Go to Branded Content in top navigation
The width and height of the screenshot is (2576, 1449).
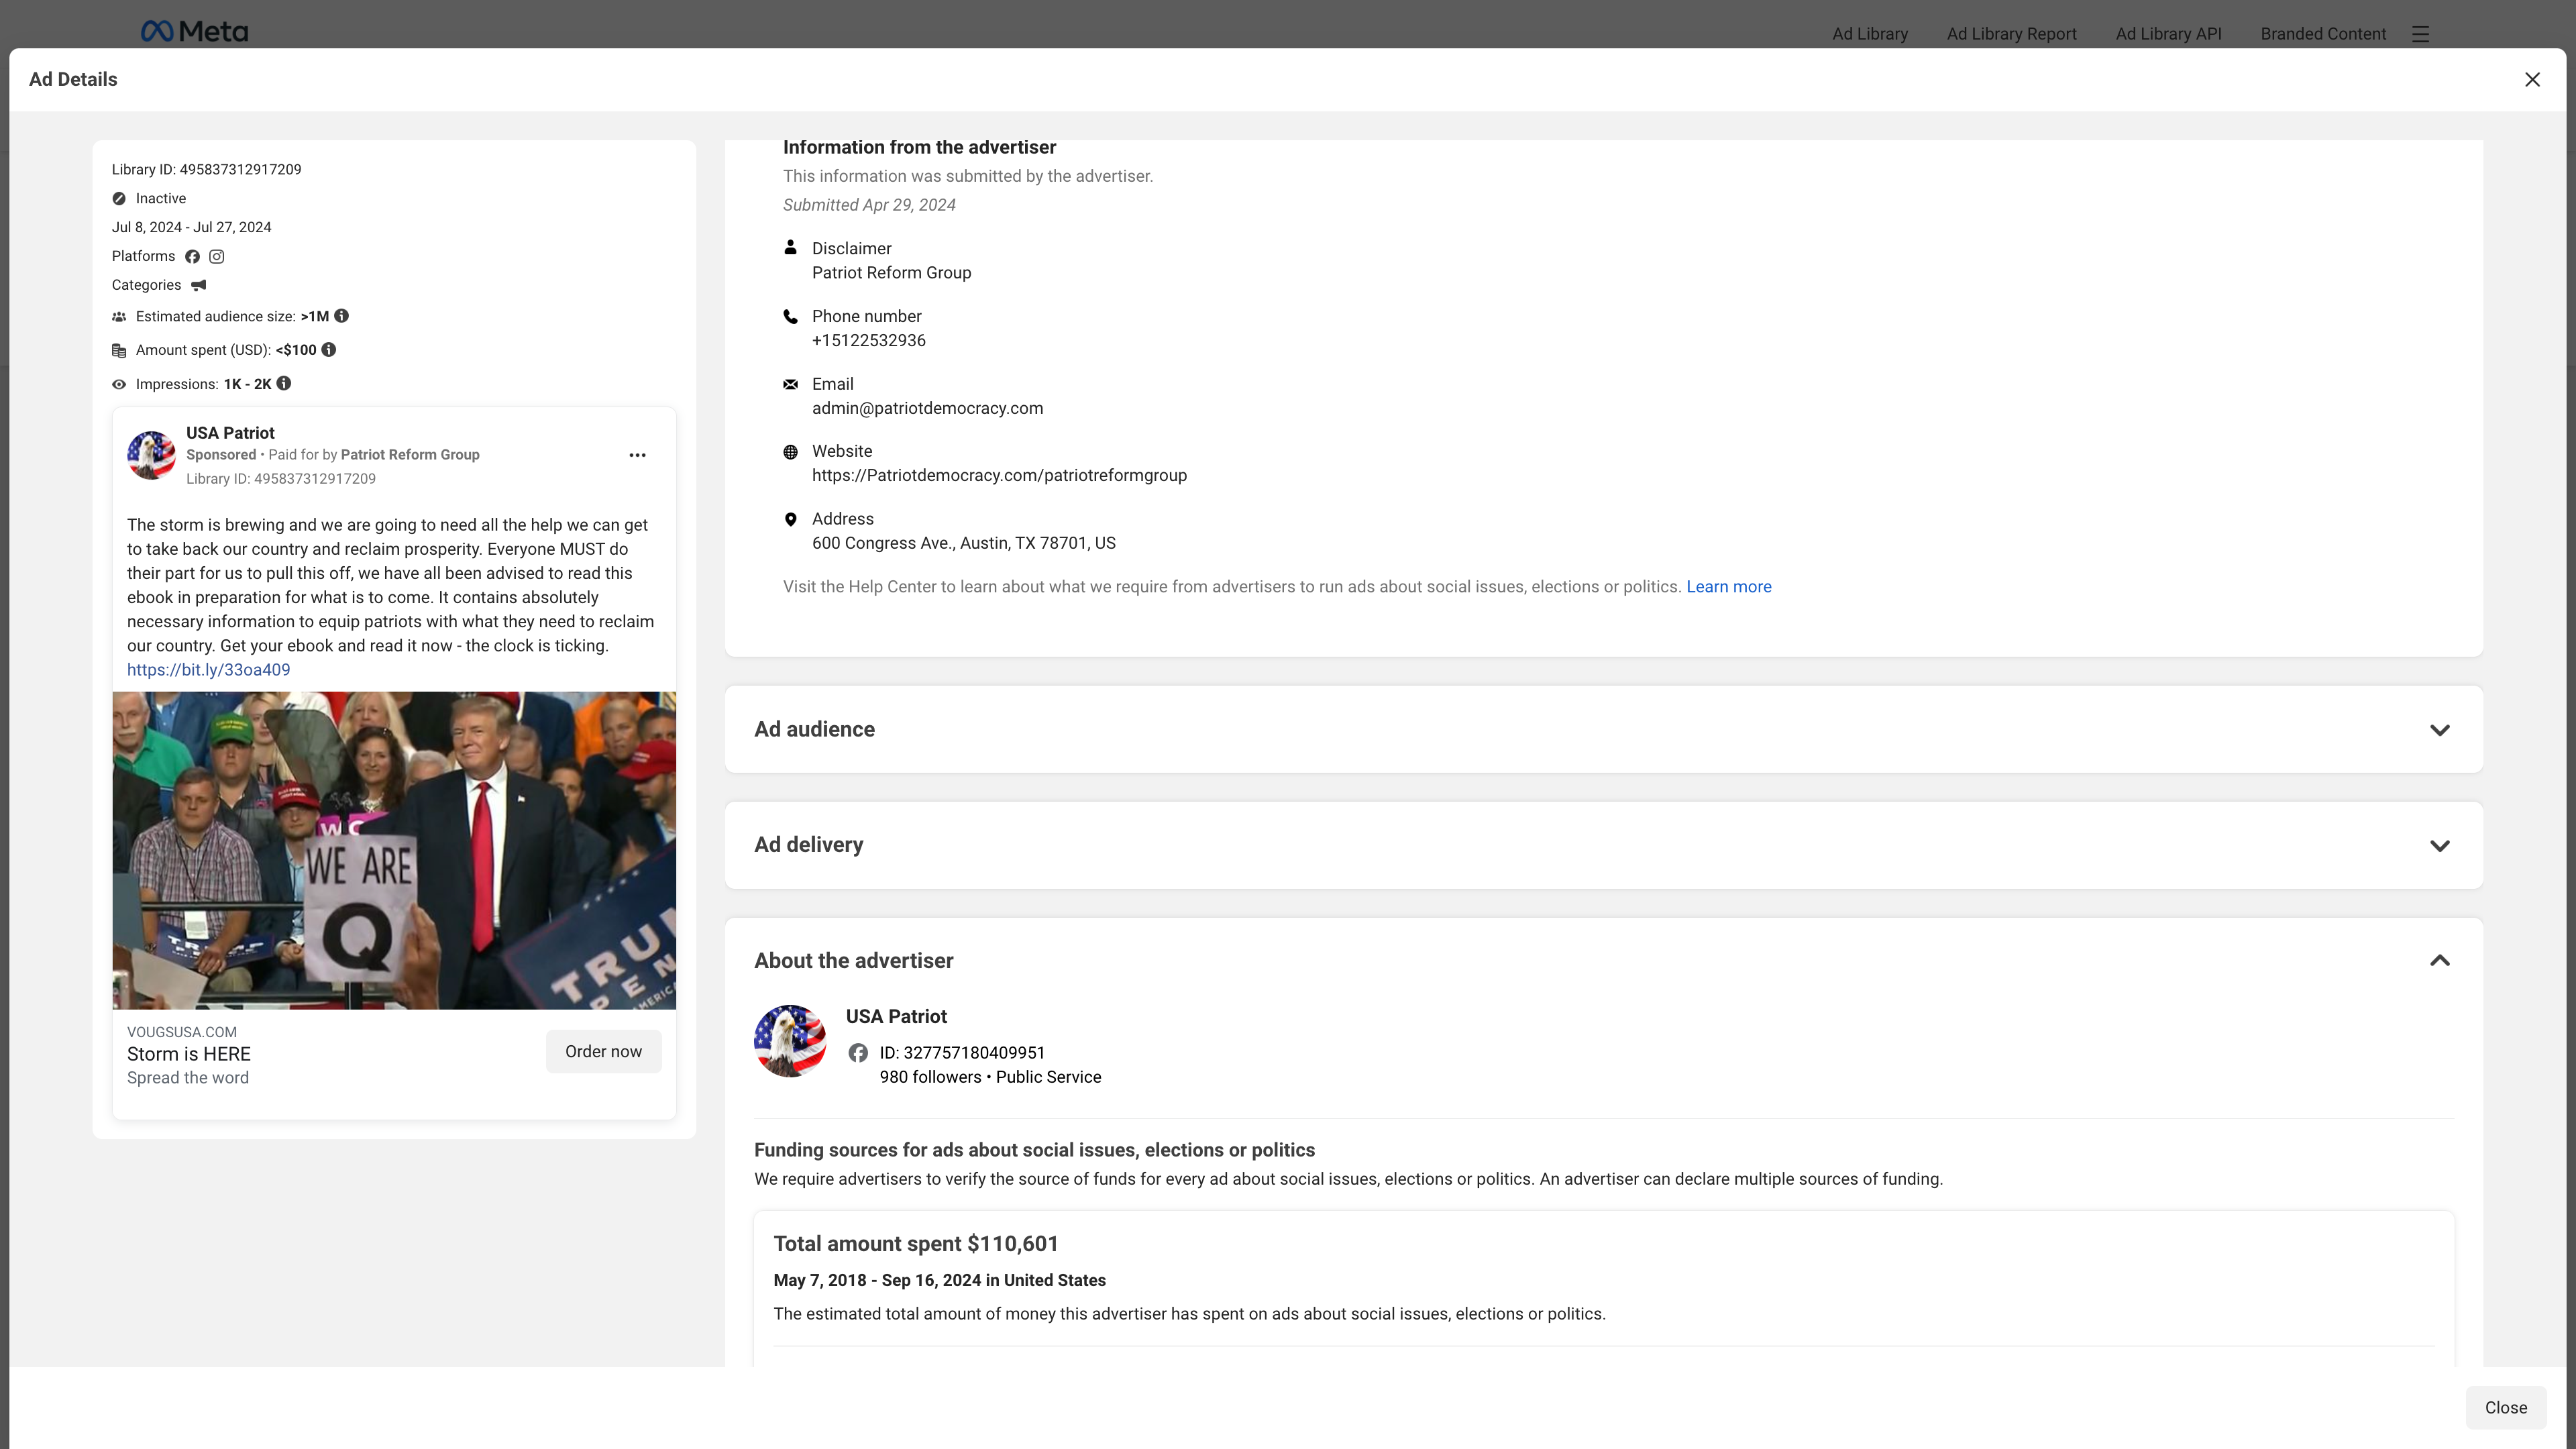point(2323,34)
